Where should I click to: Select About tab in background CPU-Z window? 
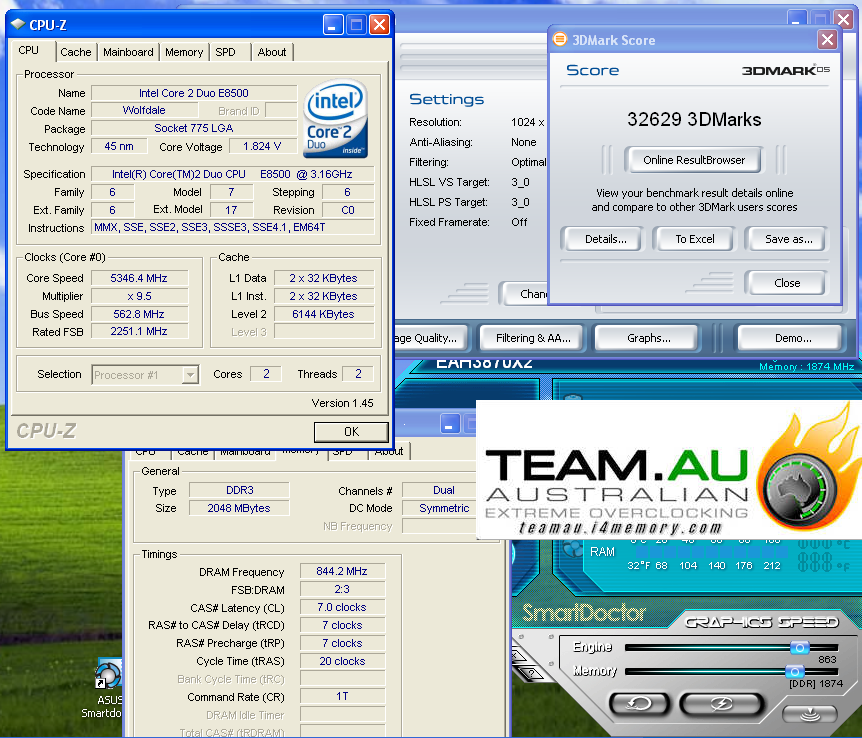(x=389, y=451)
